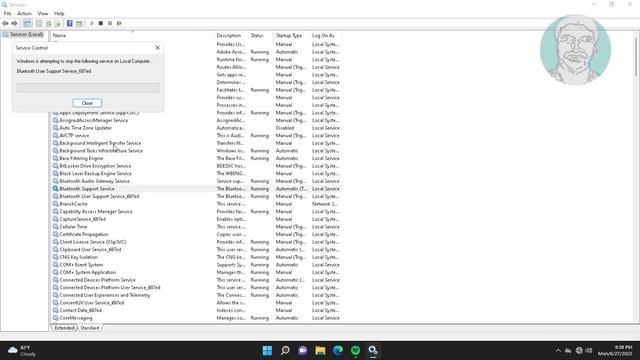Click the volume icon in system tray
Screen dimensions: 640x360
[589, 351]
